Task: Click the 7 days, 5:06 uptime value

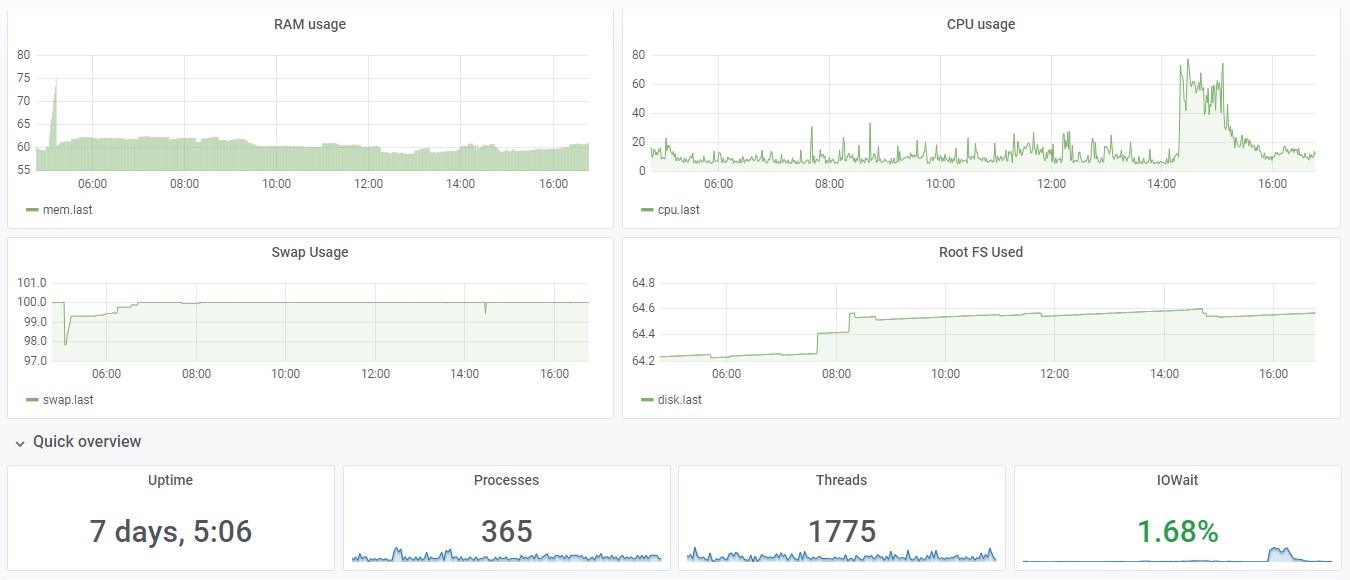Action: 170,531
